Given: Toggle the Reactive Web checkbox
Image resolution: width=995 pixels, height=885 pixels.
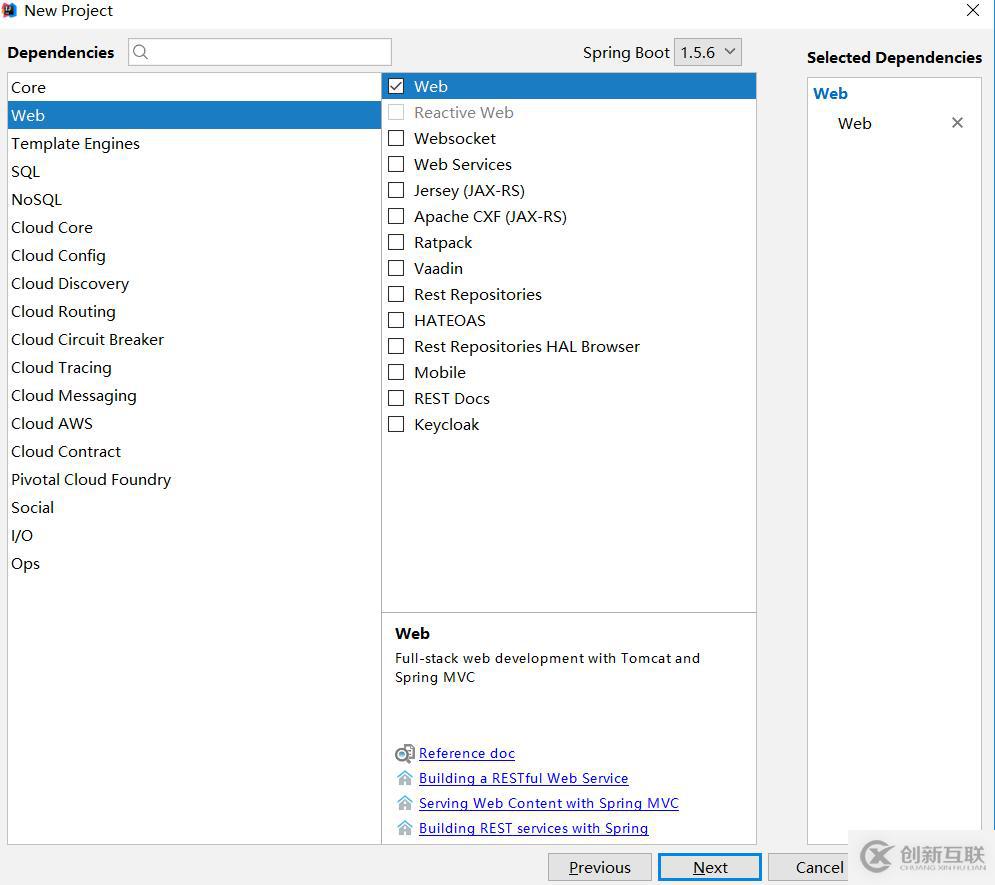Looking at the screenshot, I should pos(396,112).
